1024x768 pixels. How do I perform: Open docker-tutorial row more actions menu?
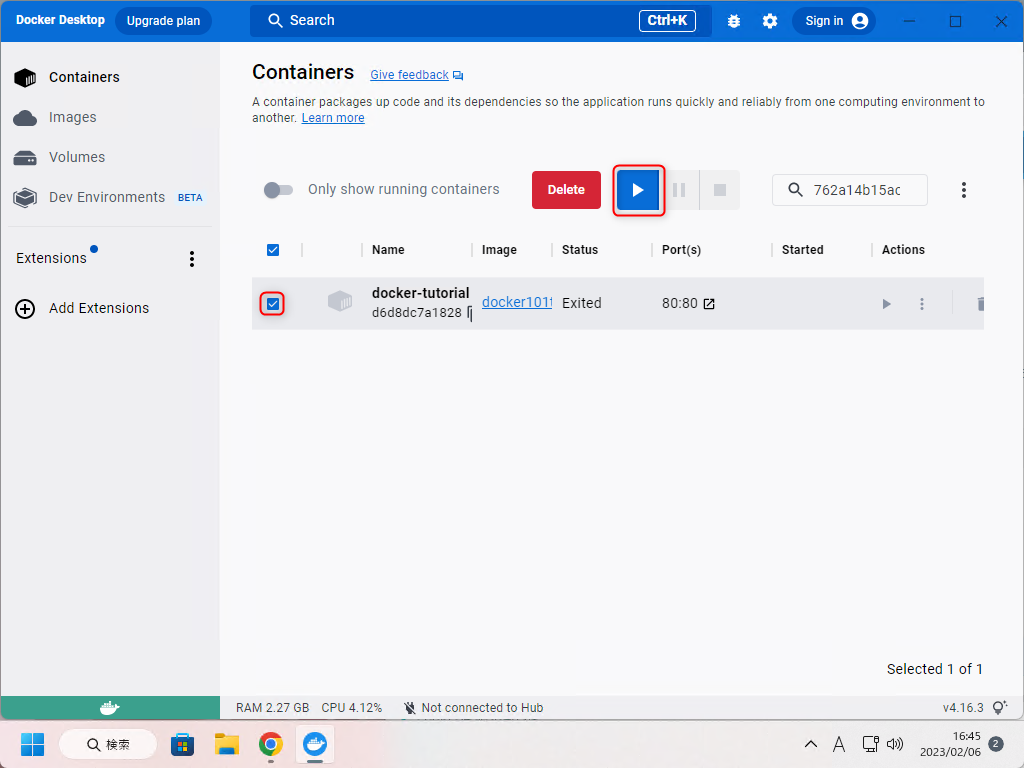pos(921,304)
